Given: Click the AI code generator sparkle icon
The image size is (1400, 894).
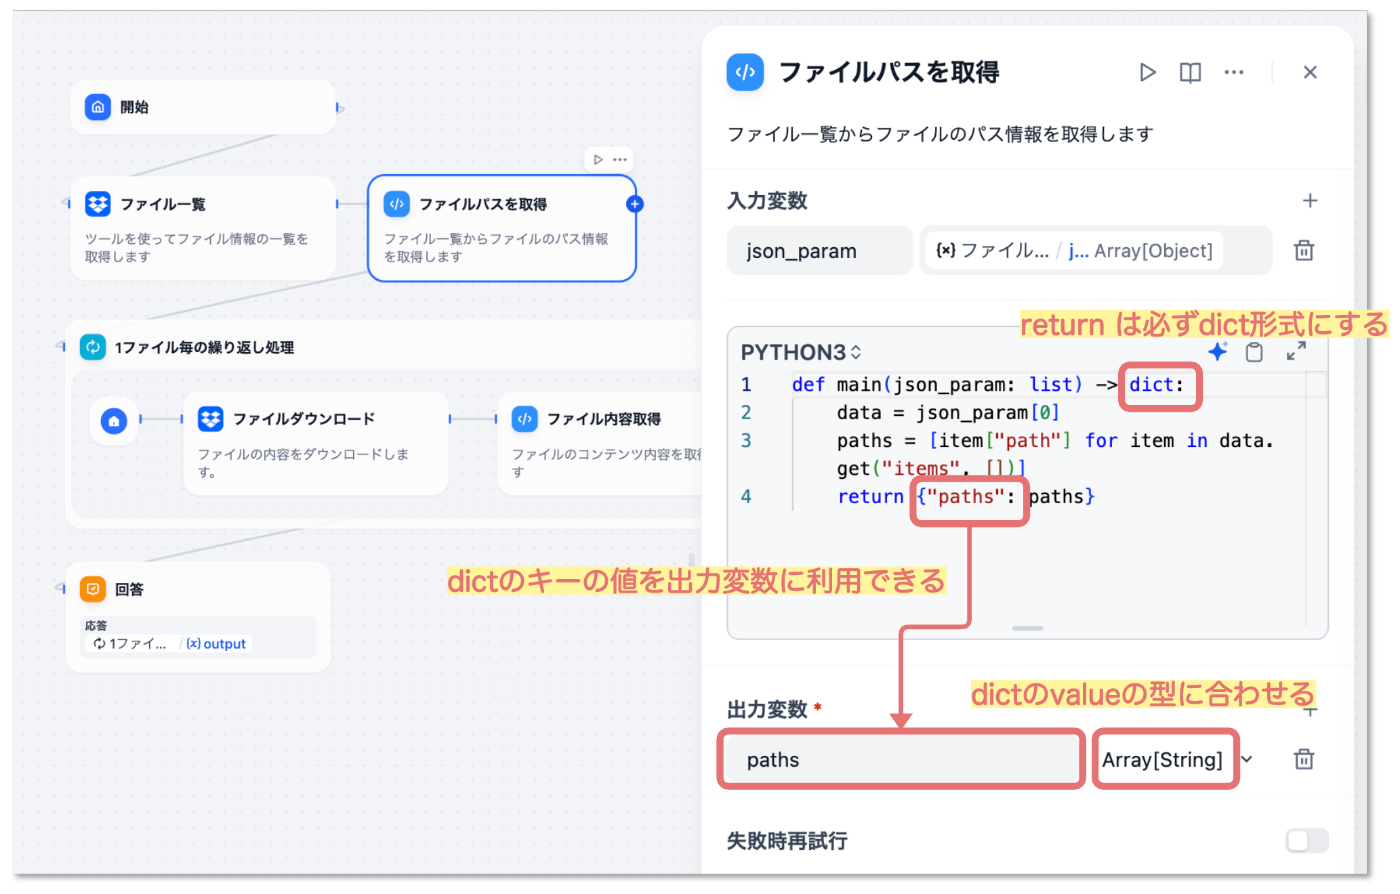Looking at the screenshot, I should (x=1217, y=351).
